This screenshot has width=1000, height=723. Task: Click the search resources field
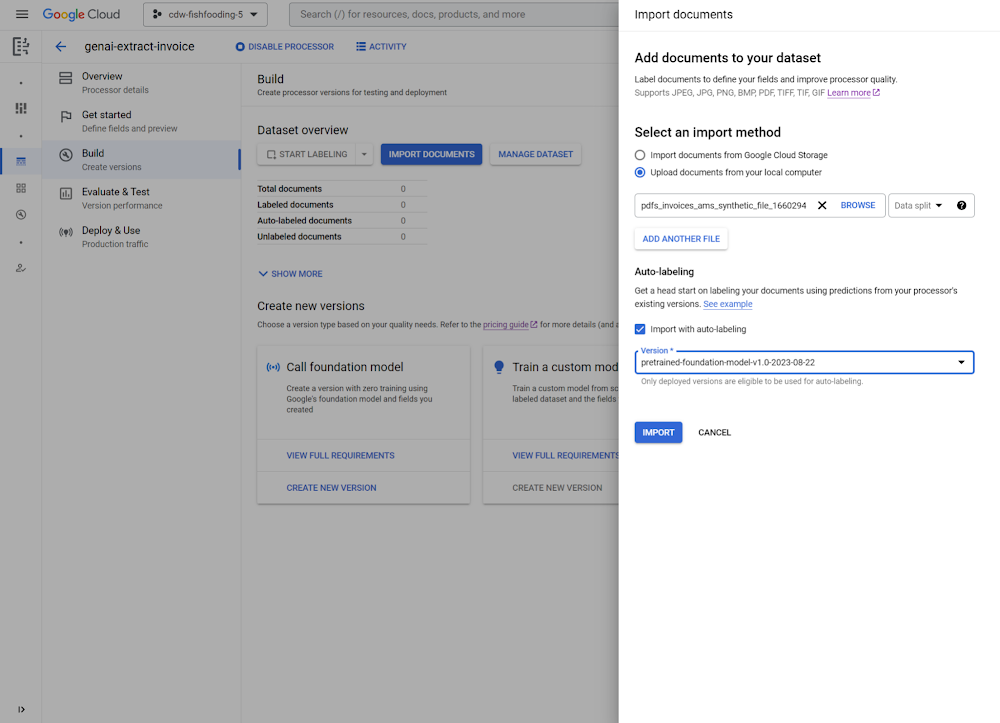coord(453,14)
